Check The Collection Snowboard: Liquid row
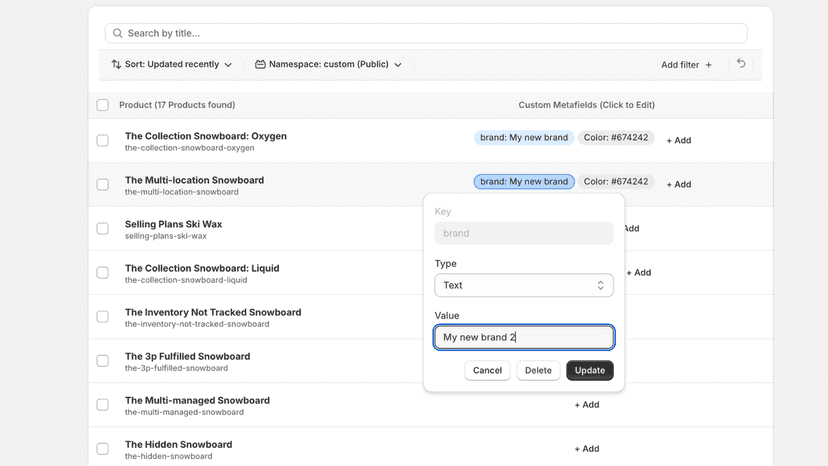The image size is (828, 466). pyautogui.click(x=103, y=273)
